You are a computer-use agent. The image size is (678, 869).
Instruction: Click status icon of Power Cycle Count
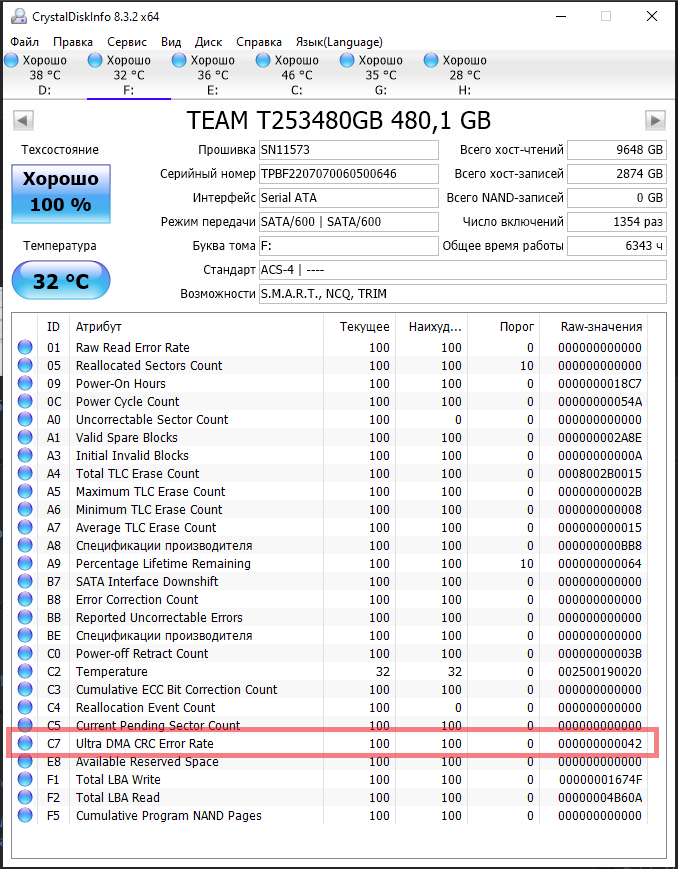[x=25, y=401]
